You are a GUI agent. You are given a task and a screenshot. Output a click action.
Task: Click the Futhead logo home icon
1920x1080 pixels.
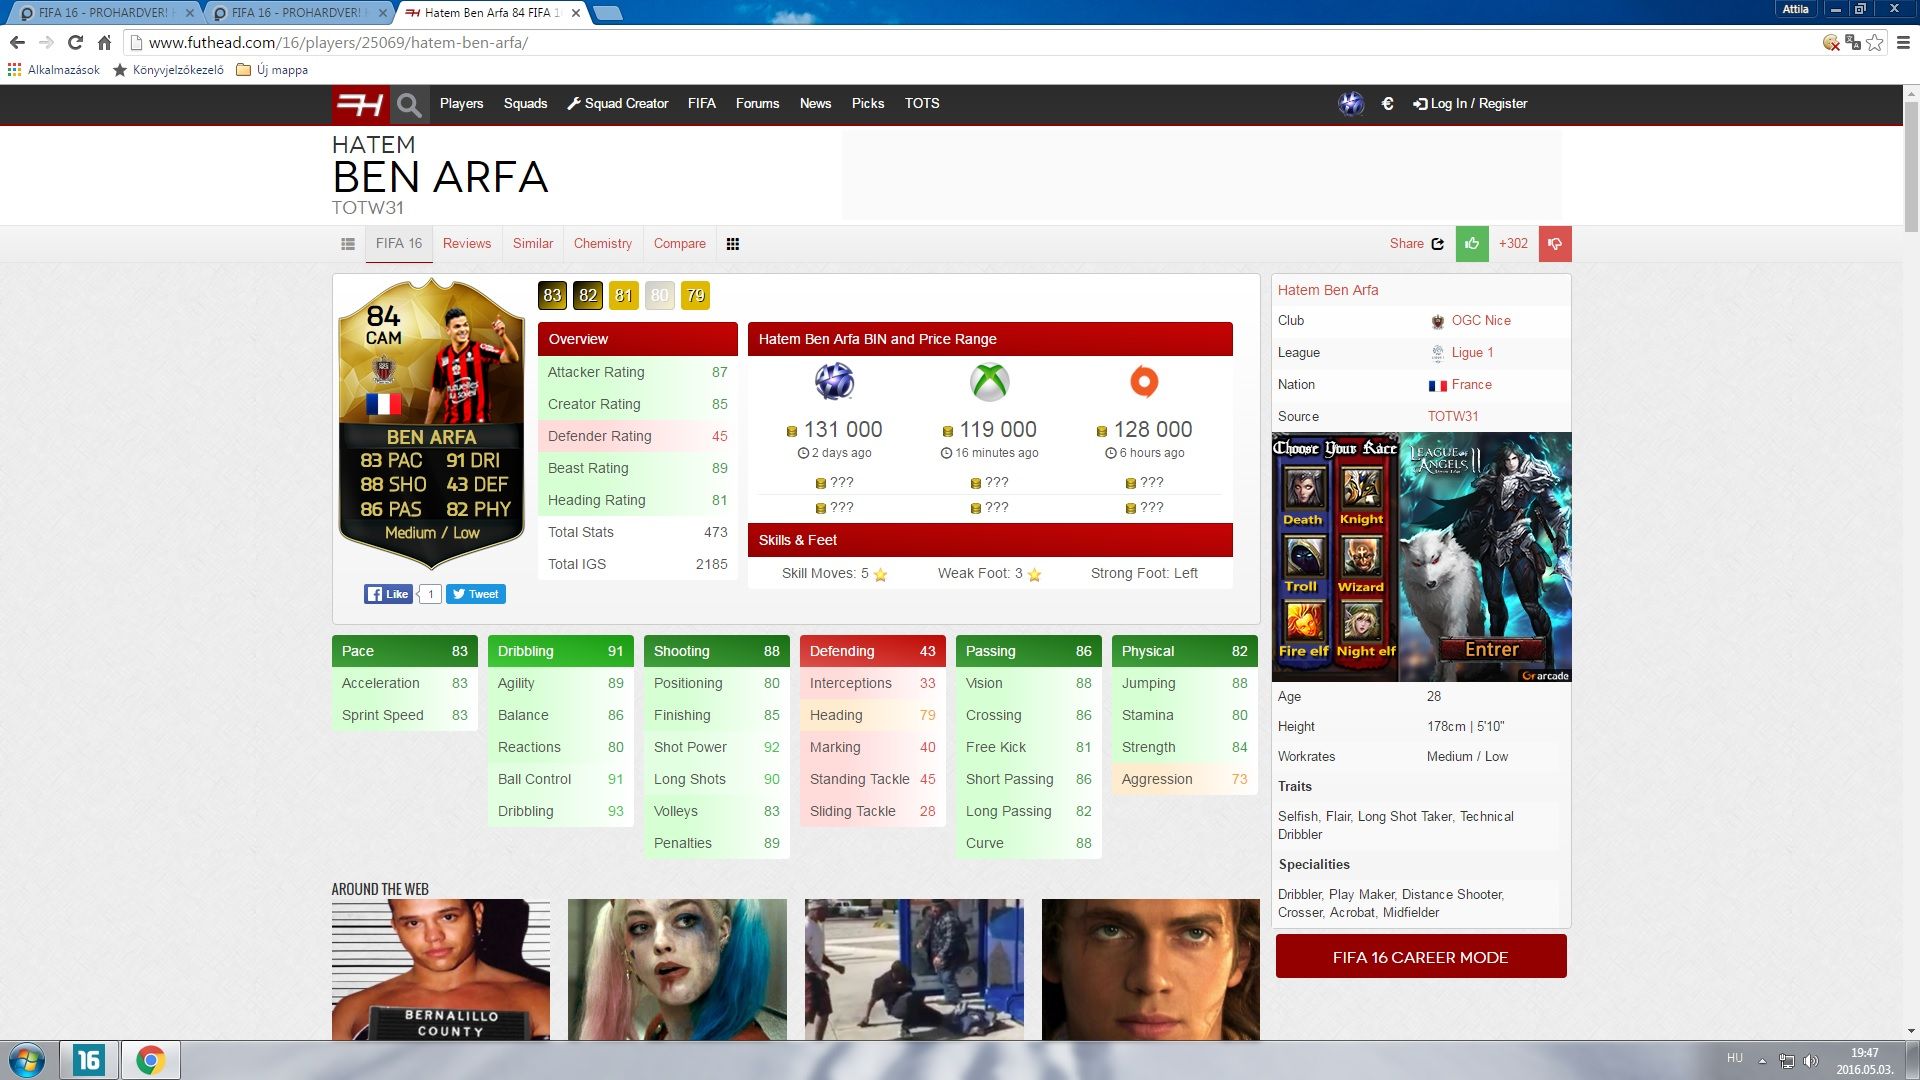[360, 104]
